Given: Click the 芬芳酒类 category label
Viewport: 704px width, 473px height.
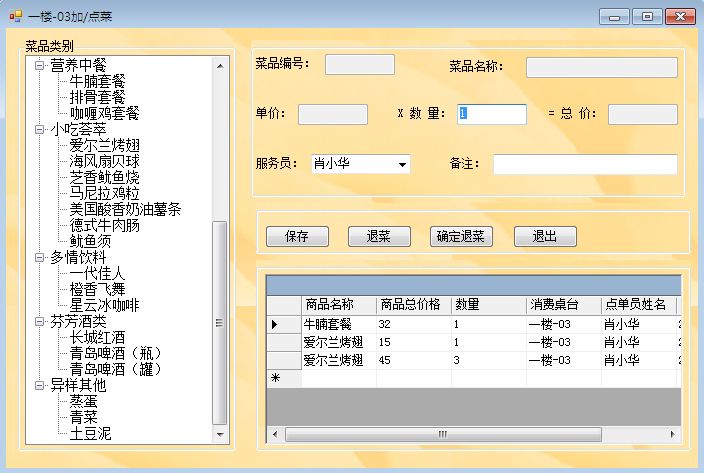Looking at the screenshot, I should coord(78,321).
